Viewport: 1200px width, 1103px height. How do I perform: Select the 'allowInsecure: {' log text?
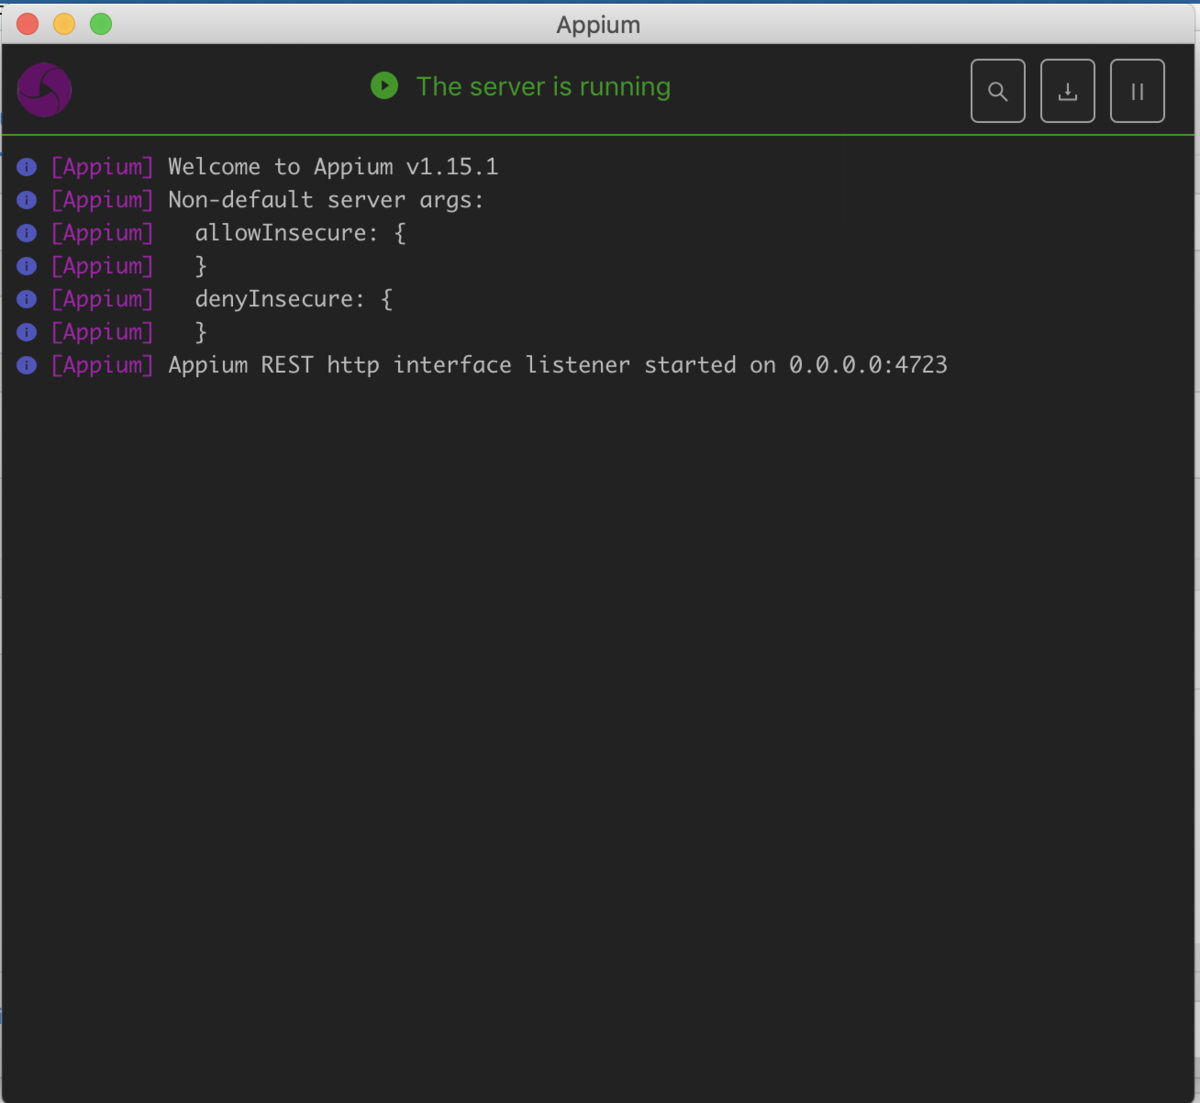click(x=300, y=233)
